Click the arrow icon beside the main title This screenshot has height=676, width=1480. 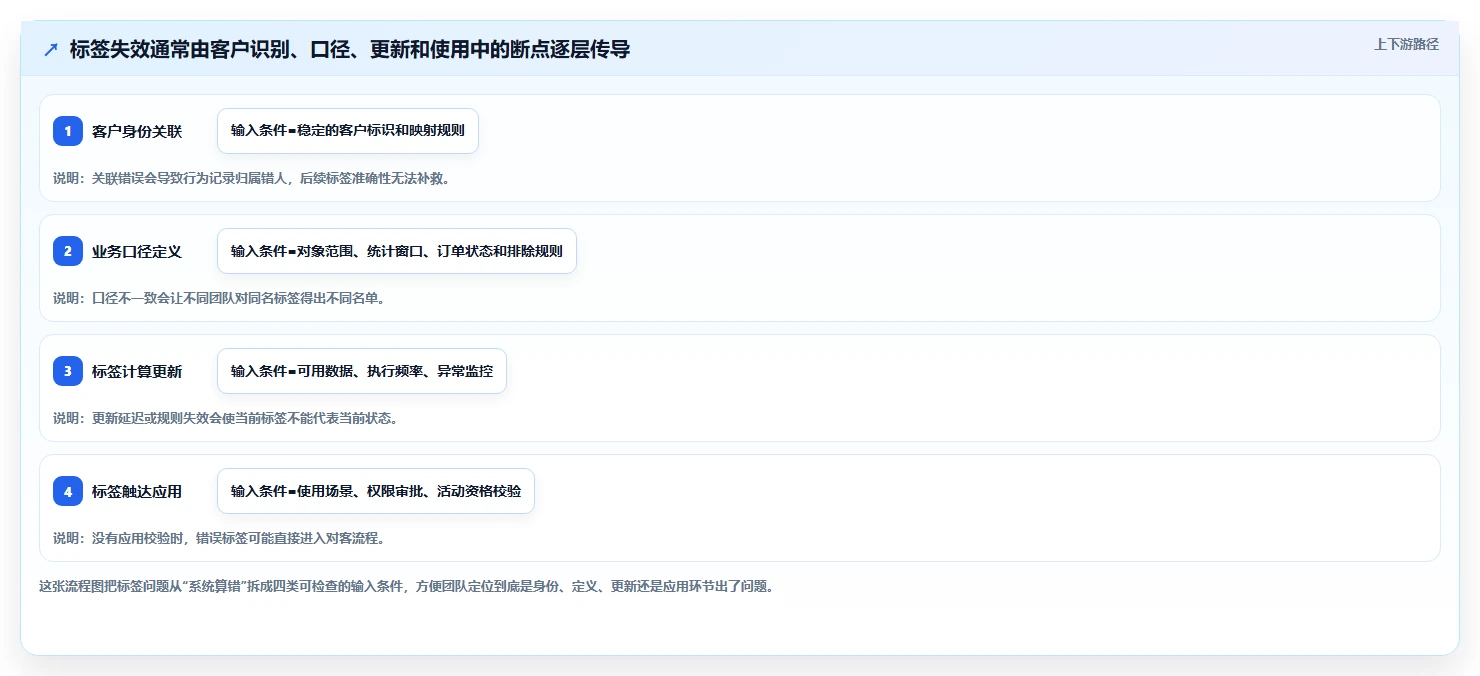pos(51,49)
